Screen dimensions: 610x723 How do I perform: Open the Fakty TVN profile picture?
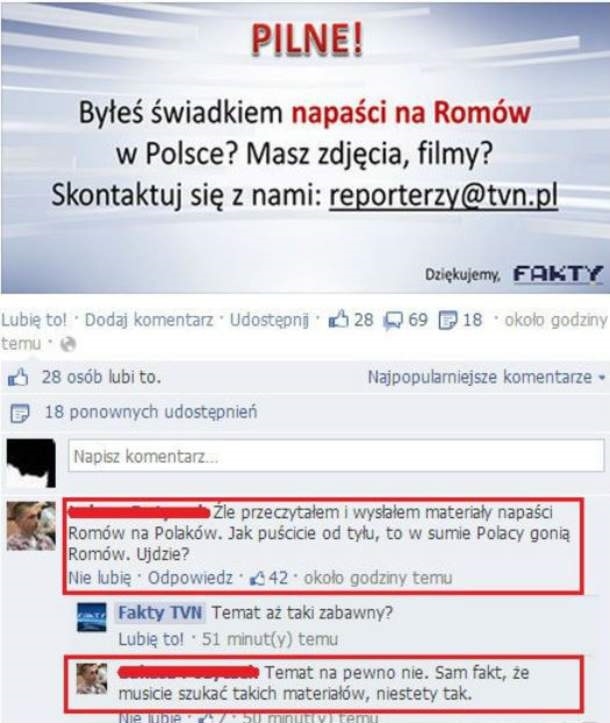coord(91,617)
